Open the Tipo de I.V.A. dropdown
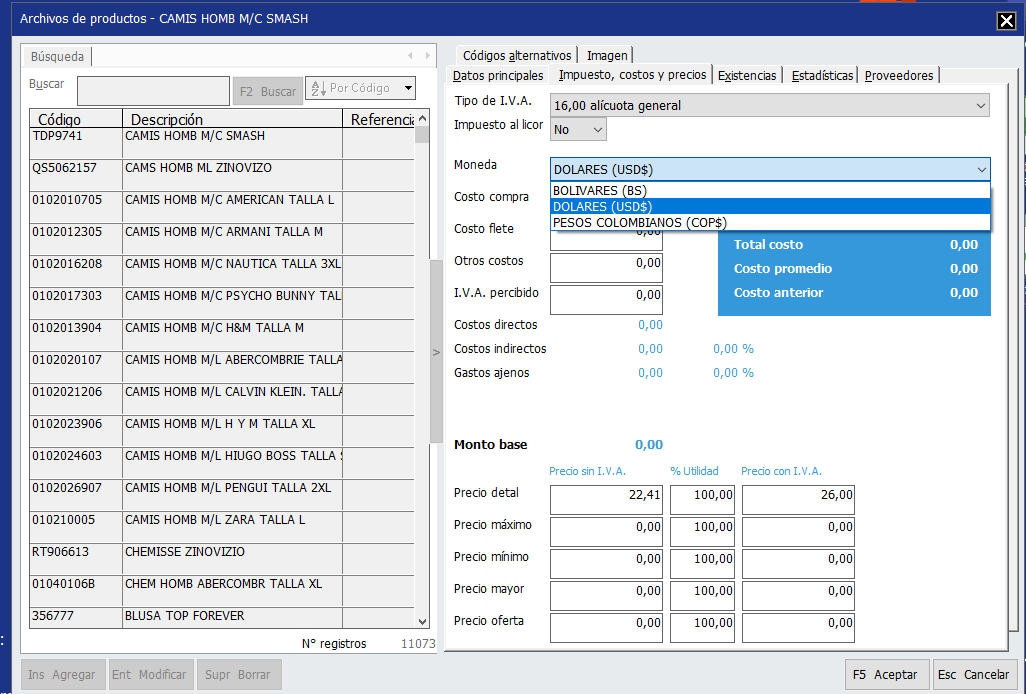The height and width of the screenshot is (694, 1026). click(769, 105)
